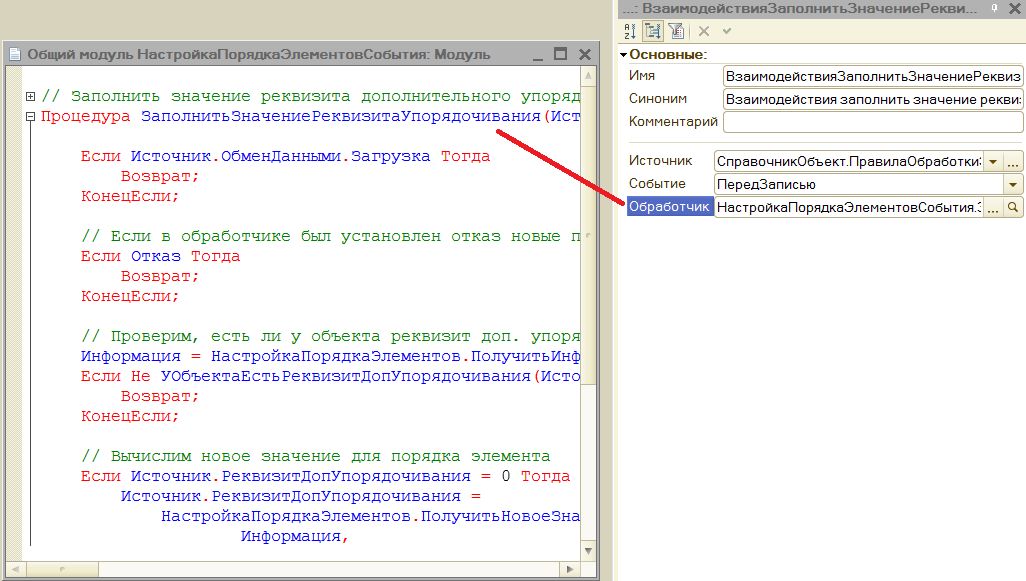
Task: Click the cancel (X) icon in properties toolbar
Action: click(x=704, y=31)
